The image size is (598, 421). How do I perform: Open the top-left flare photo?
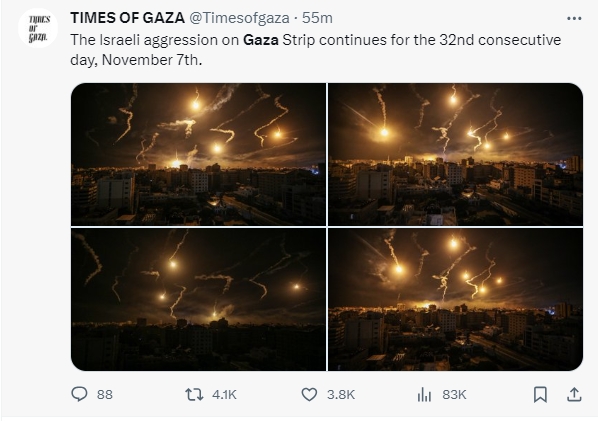(x=198, y=154)
